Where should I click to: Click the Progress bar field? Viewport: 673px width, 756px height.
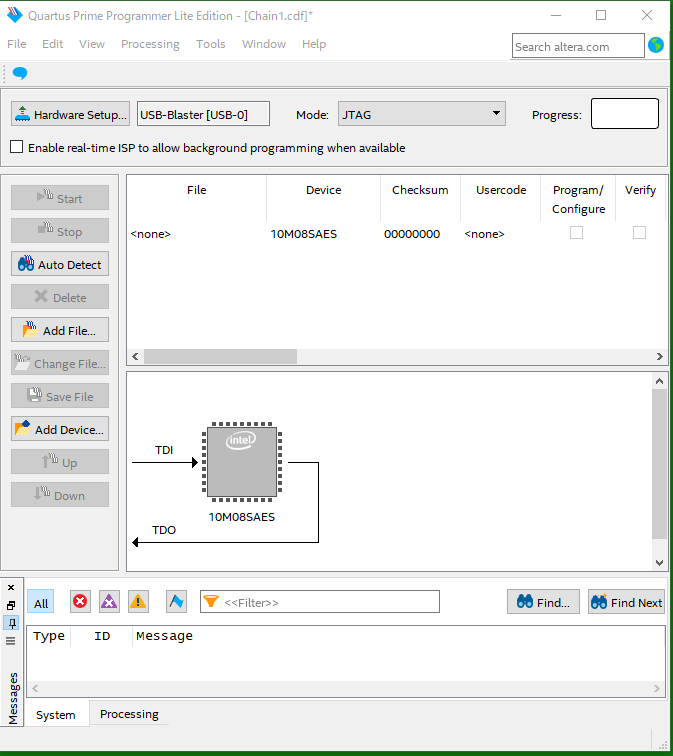625,114
